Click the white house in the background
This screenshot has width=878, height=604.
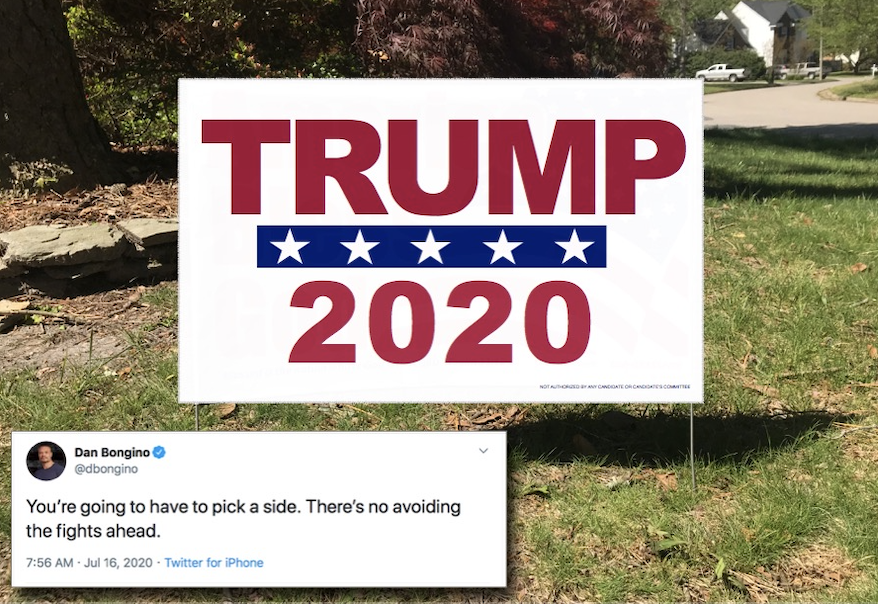[765, 31]
